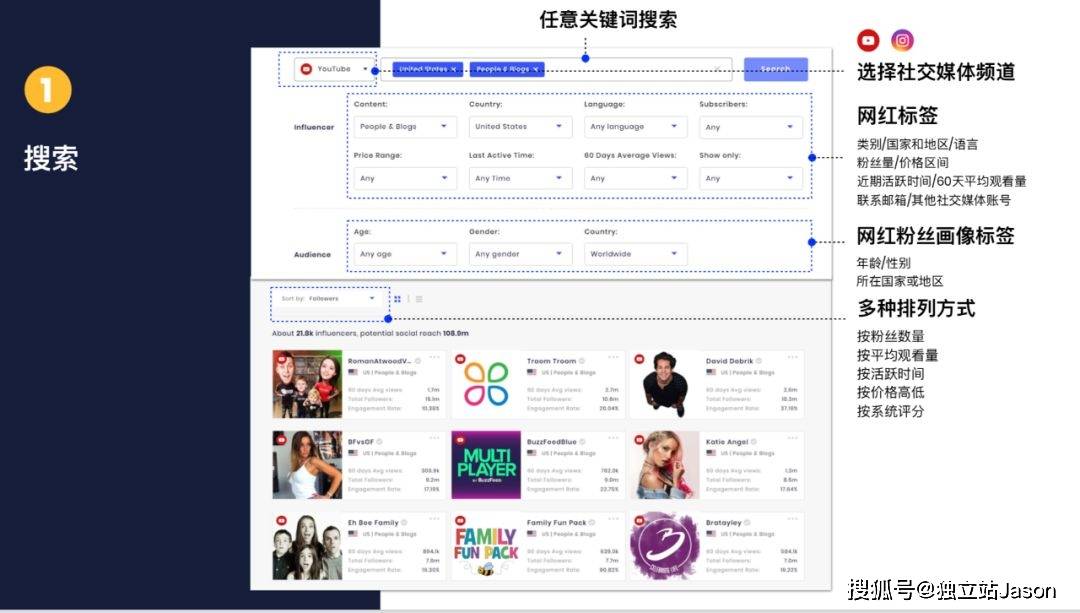
Task: Remove the People & Blogs search tag
Action: coord(534,70)
